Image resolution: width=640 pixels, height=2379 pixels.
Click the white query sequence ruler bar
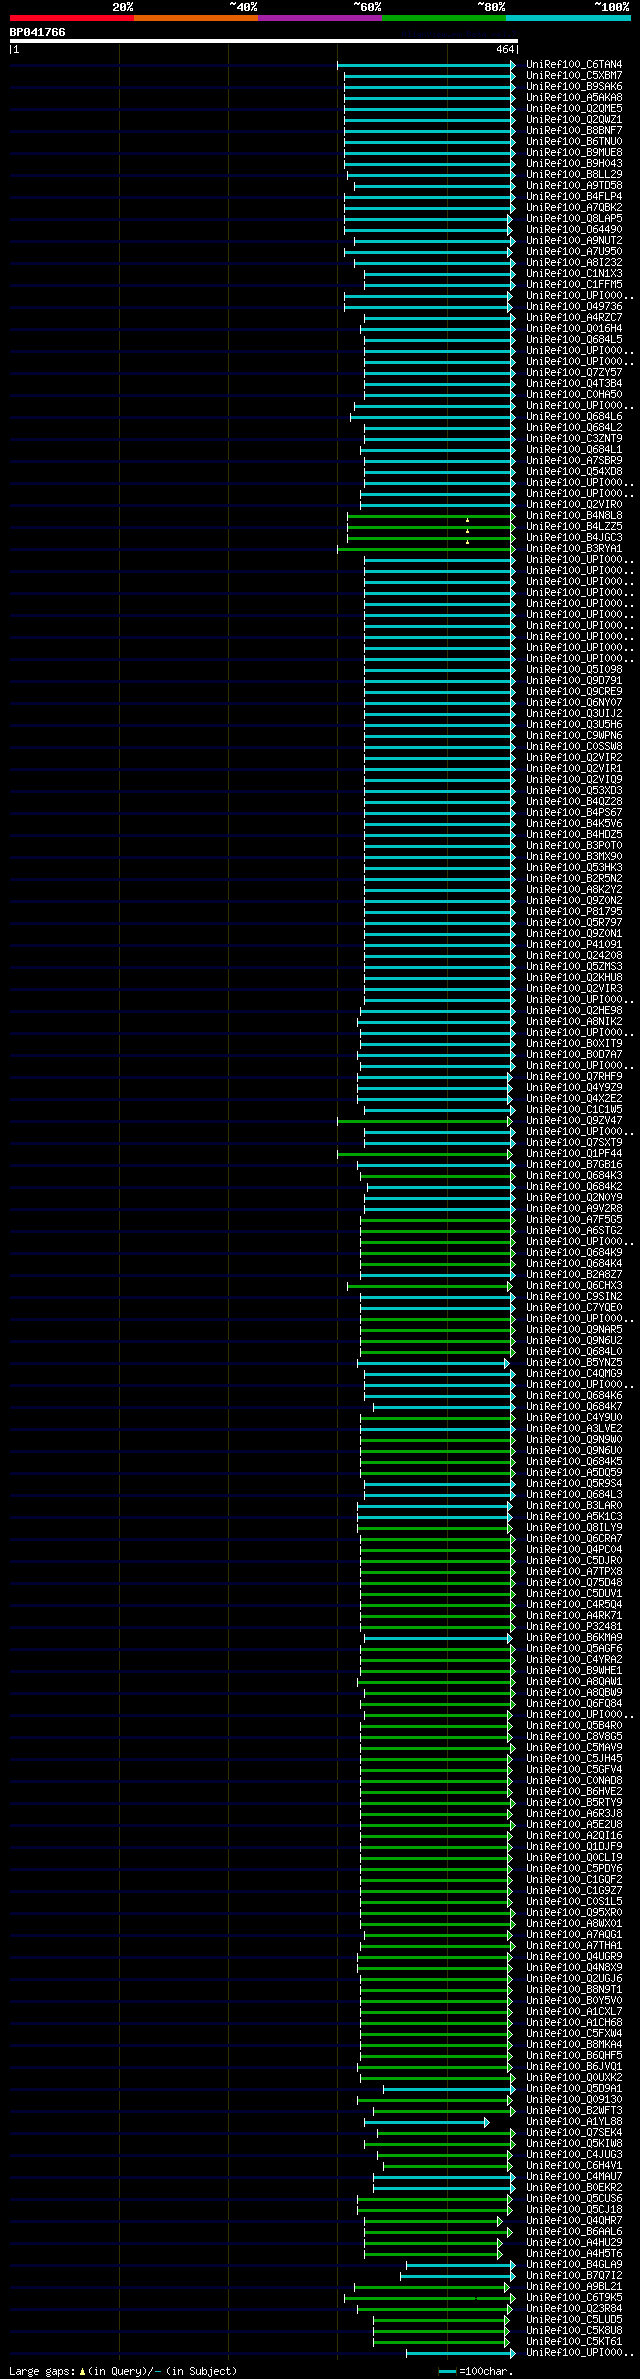[x=263, y=41]
